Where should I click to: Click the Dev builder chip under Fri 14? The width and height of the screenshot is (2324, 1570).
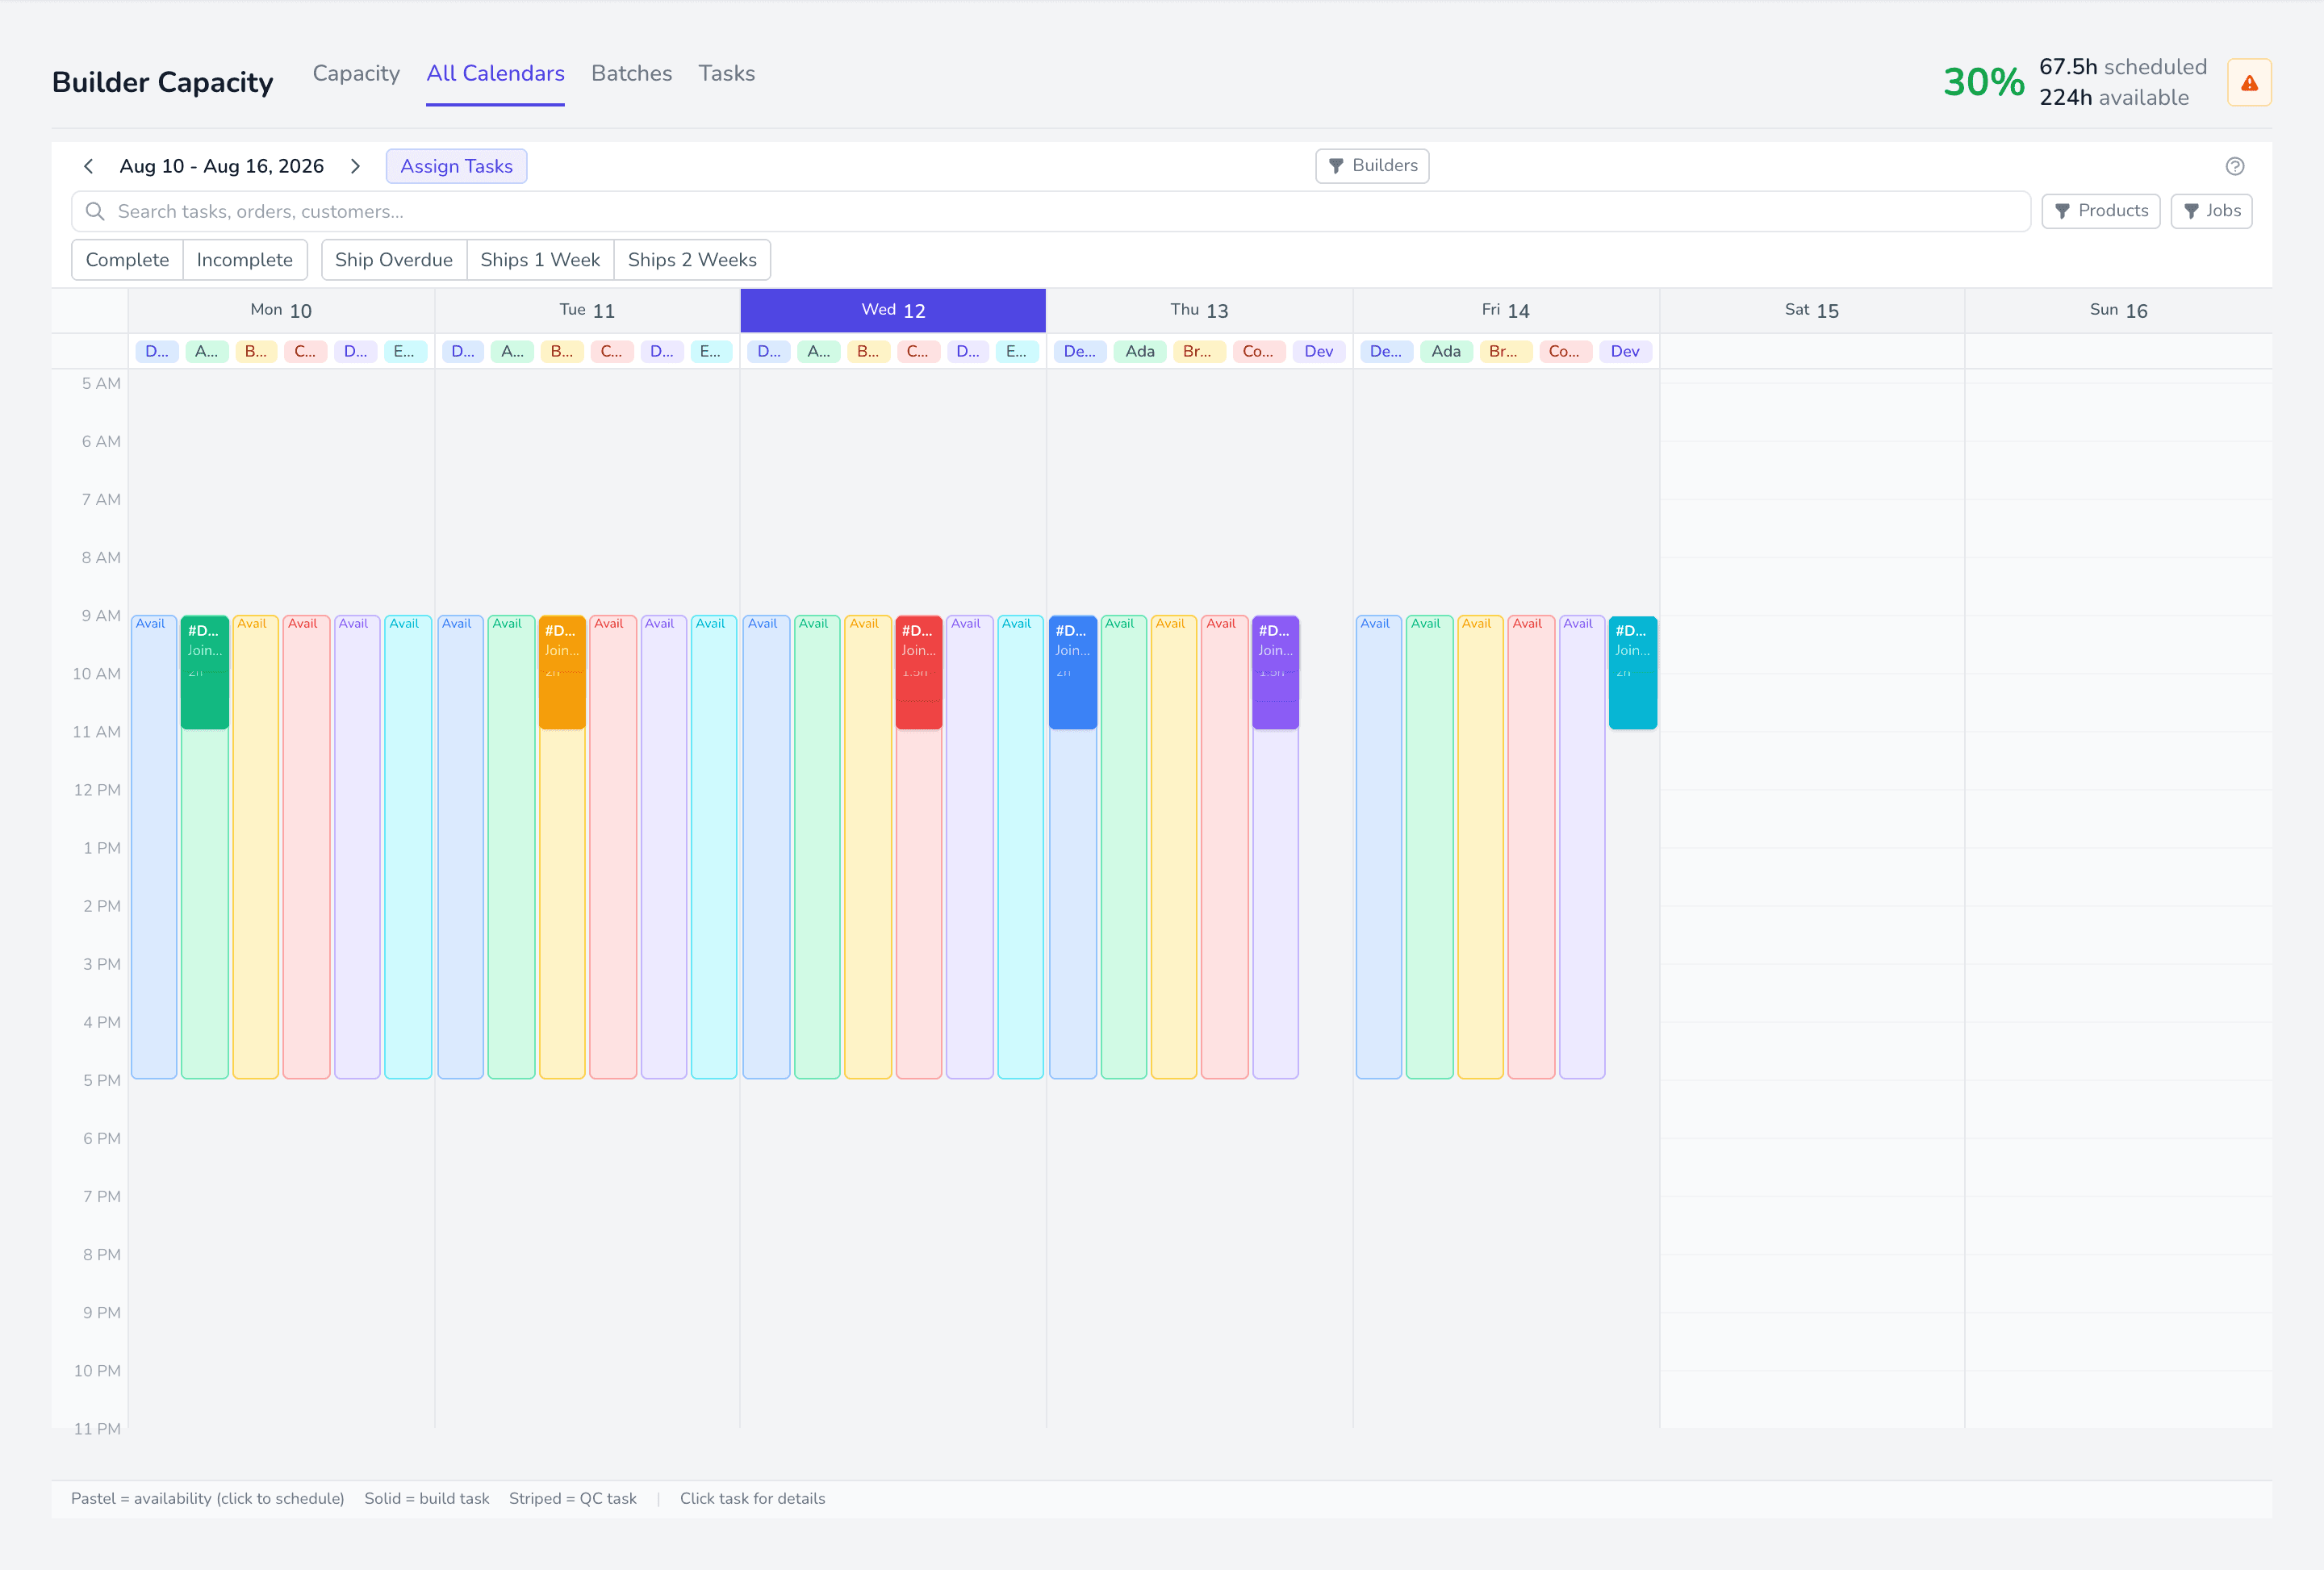point(1625,351)
